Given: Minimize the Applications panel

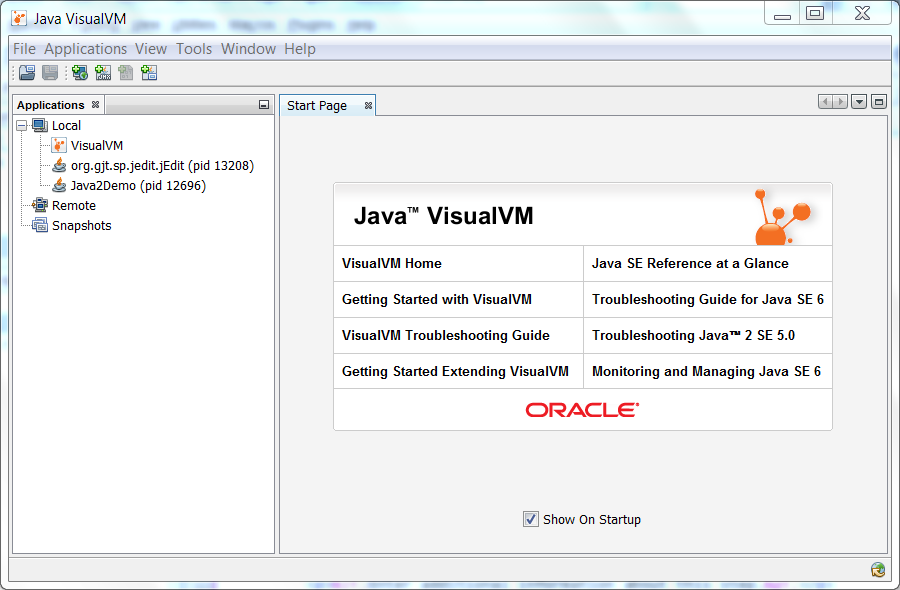Looking at the screenshot, I should click(x=263, y=104).
